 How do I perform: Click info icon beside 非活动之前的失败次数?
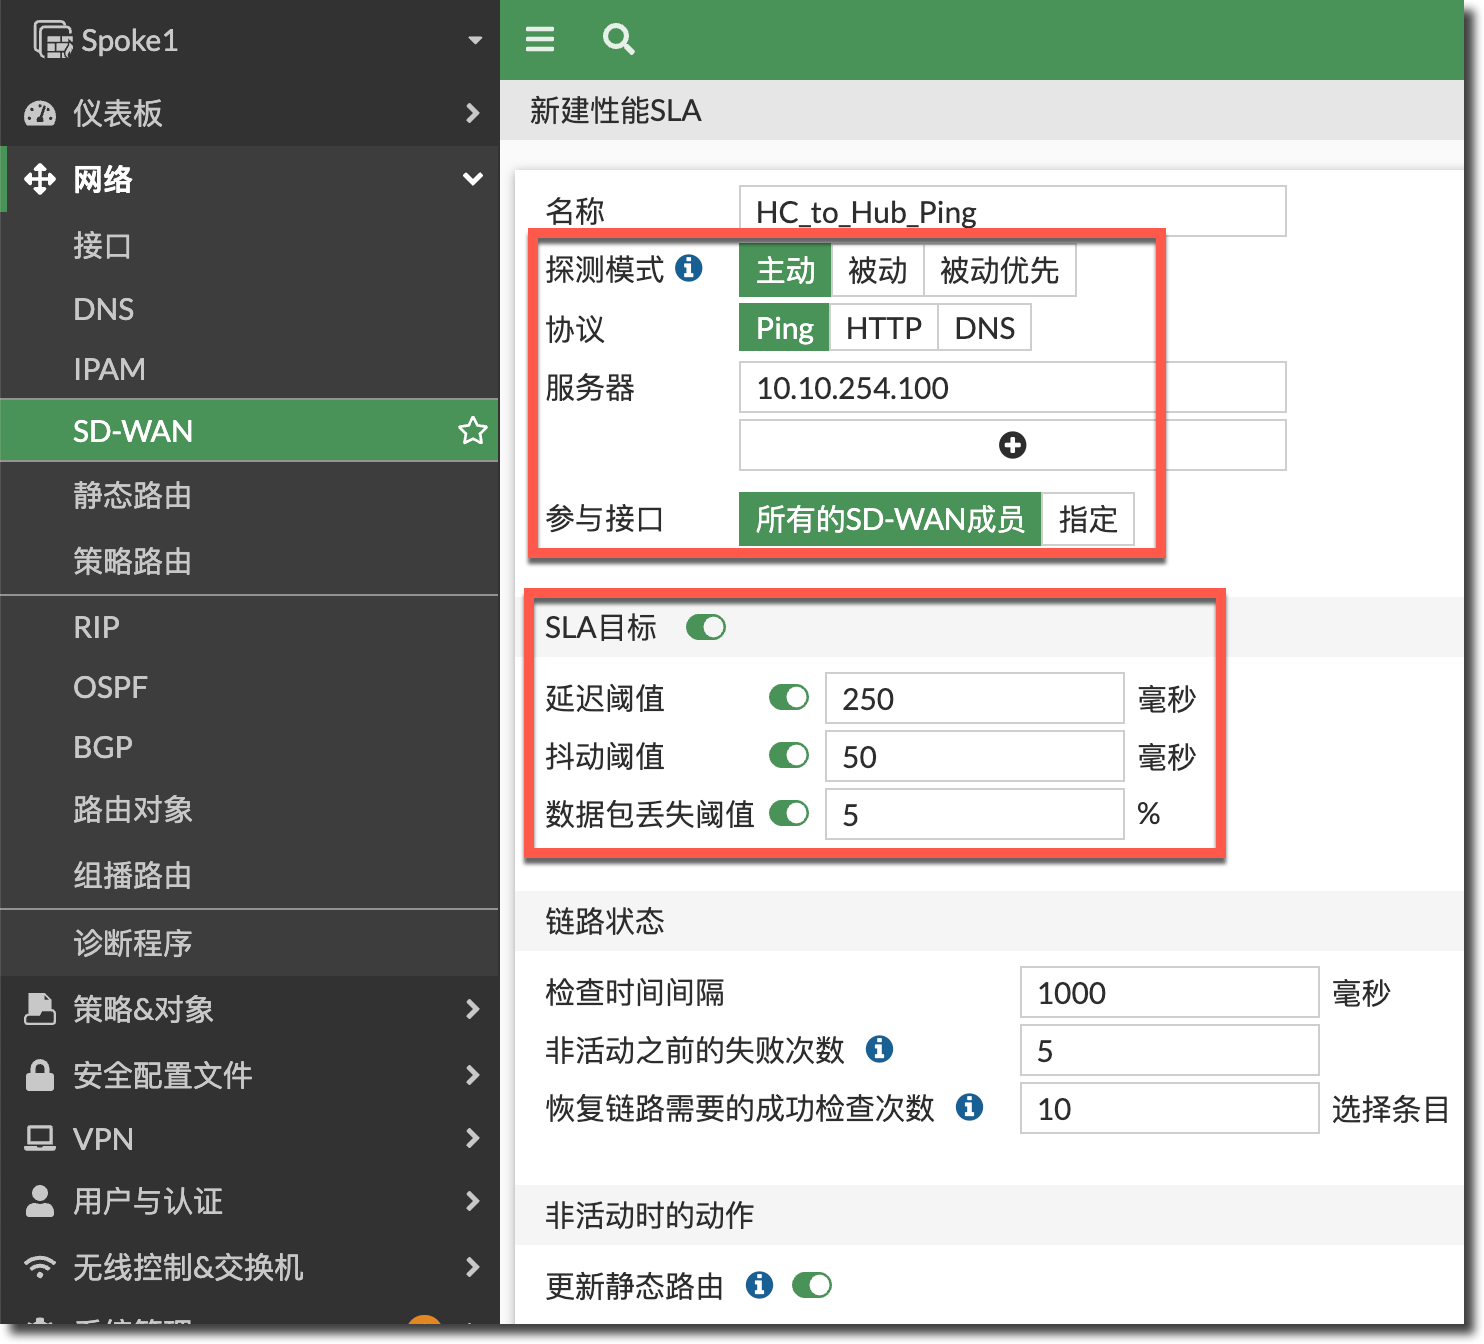[879, 1049]
